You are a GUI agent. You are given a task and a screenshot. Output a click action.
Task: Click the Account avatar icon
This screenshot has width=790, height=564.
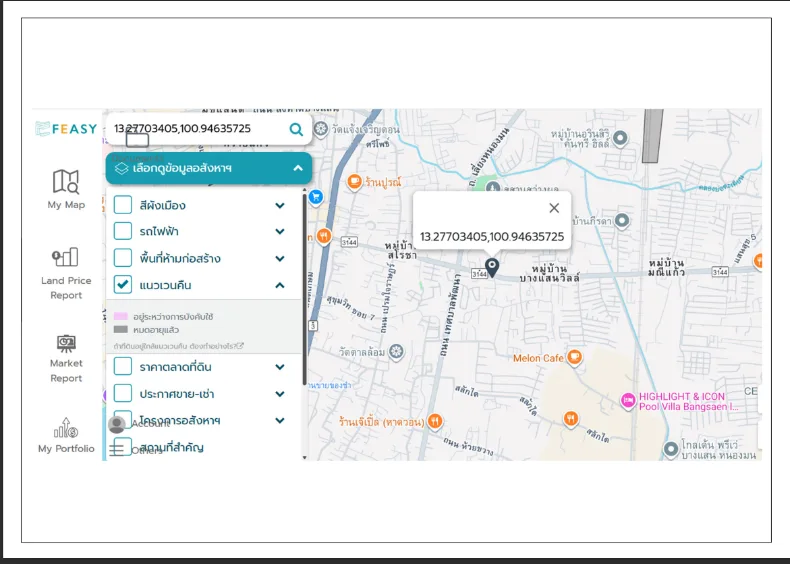[117, 425]
